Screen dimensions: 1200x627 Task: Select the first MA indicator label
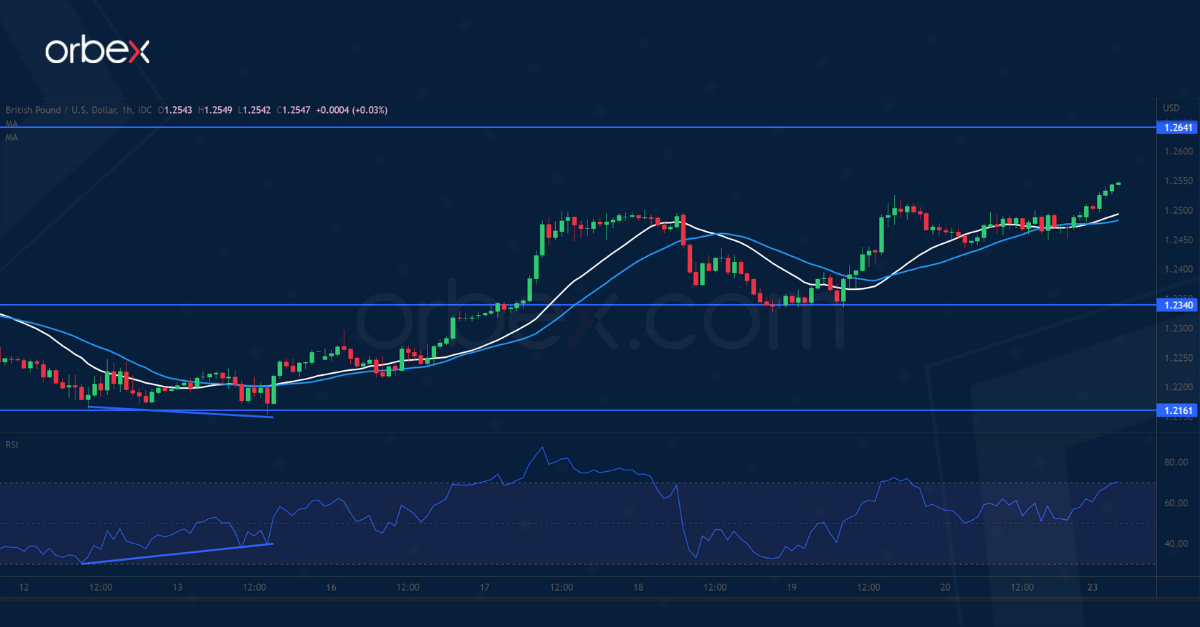pyautogui.click(x=11, y=123)
